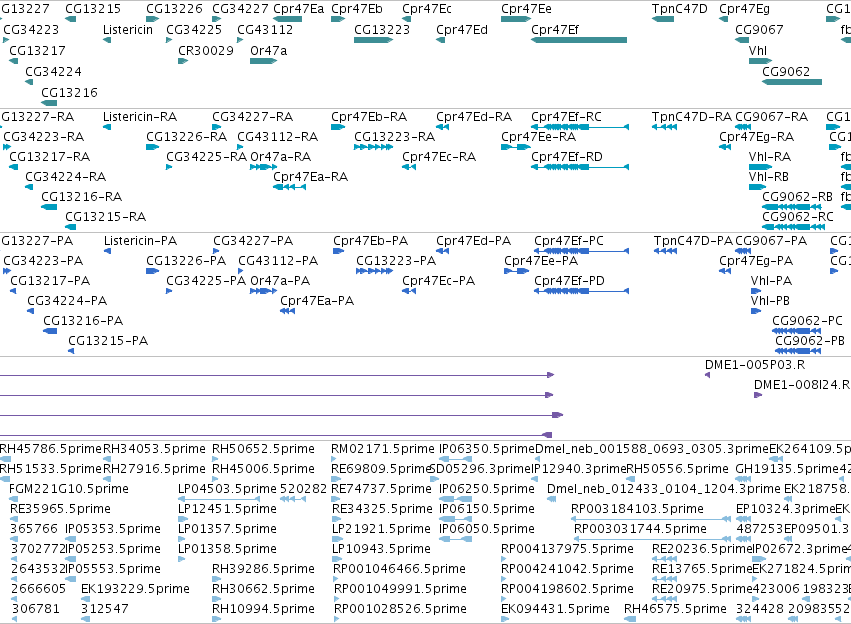Viewport: 851px width, 624px height.
Task: Select the DME1-008I24.R feature label
Action: click(802, 385)
